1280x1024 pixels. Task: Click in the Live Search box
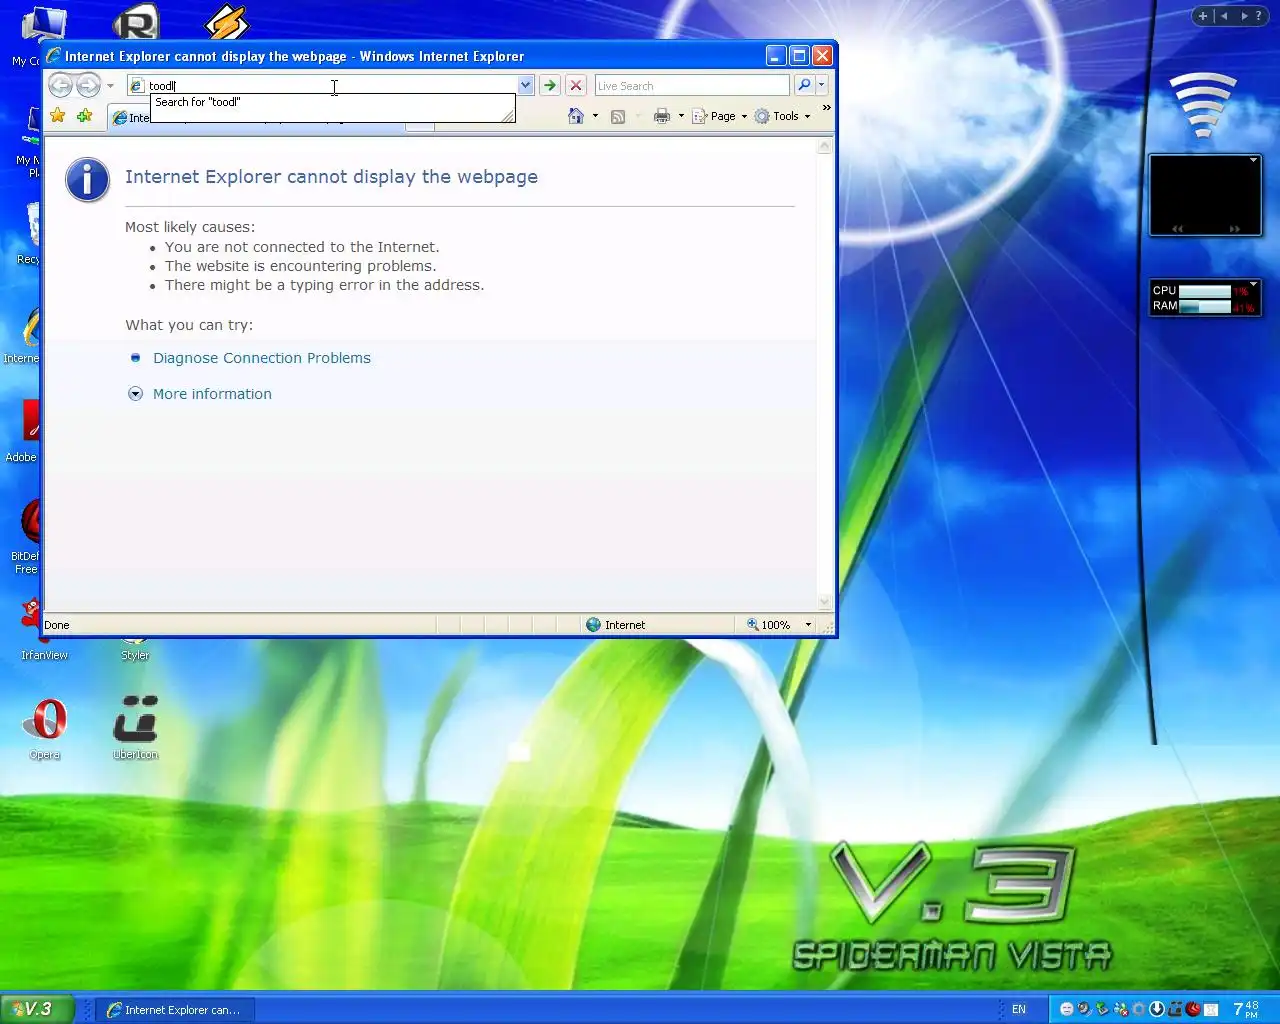pyautogui.click(x=692, y=86)
